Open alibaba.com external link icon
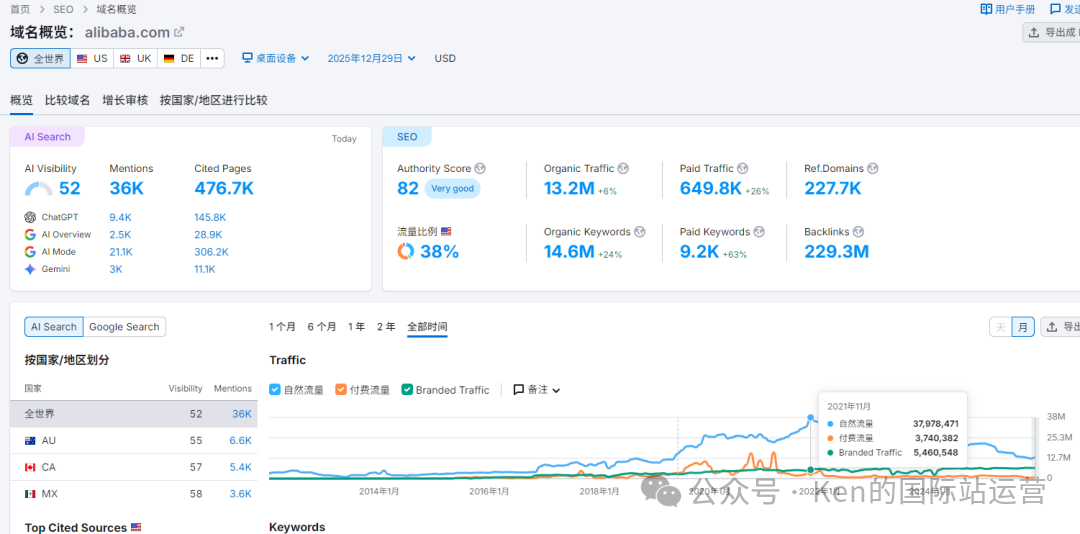Viewport: 1080px width, 534px height. click(x=179, y=32)
